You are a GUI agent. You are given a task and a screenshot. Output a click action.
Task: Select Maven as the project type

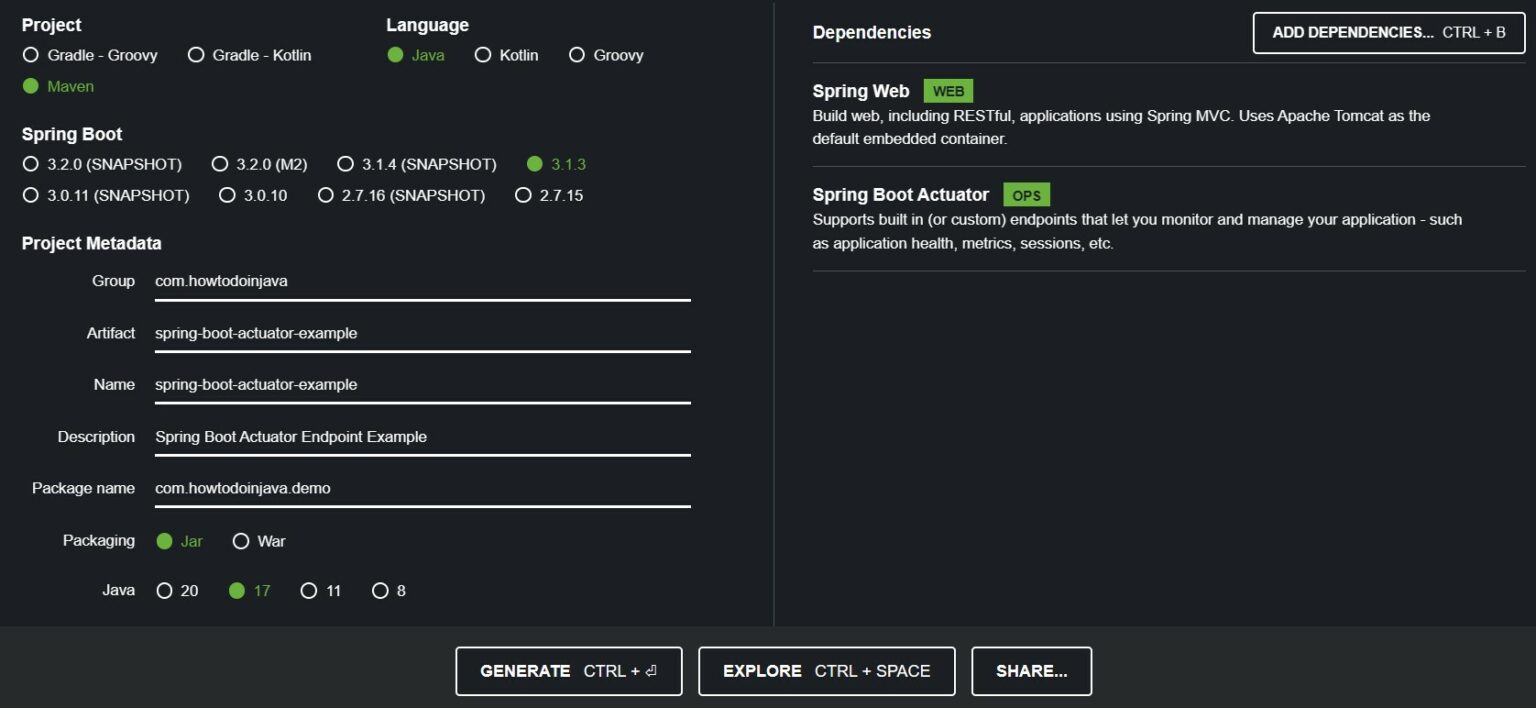(31, 86)
